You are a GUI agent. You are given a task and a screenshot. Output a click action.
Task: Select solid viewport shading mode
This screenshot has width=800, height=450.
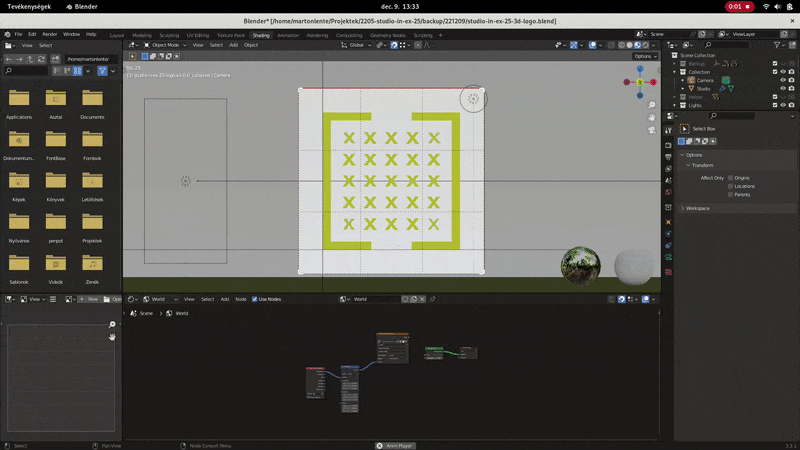coord(630,45)
